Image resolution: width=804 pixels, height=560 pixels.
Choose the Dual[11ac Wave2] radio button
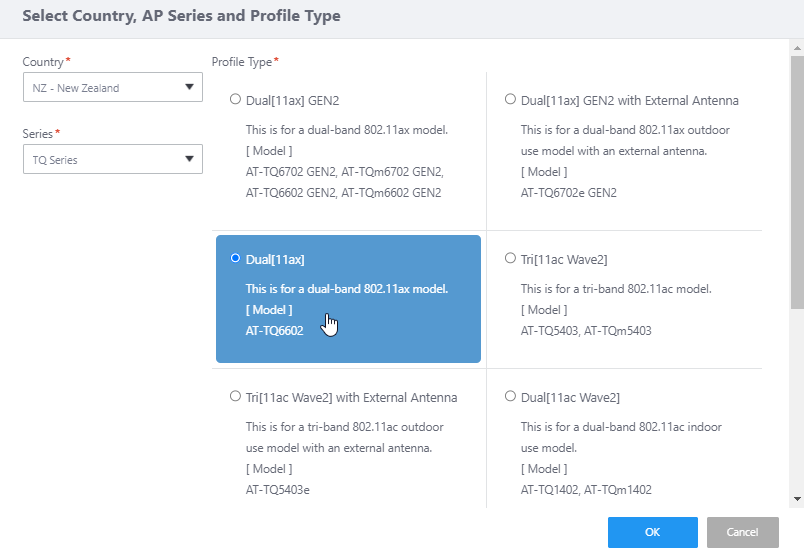510,397
